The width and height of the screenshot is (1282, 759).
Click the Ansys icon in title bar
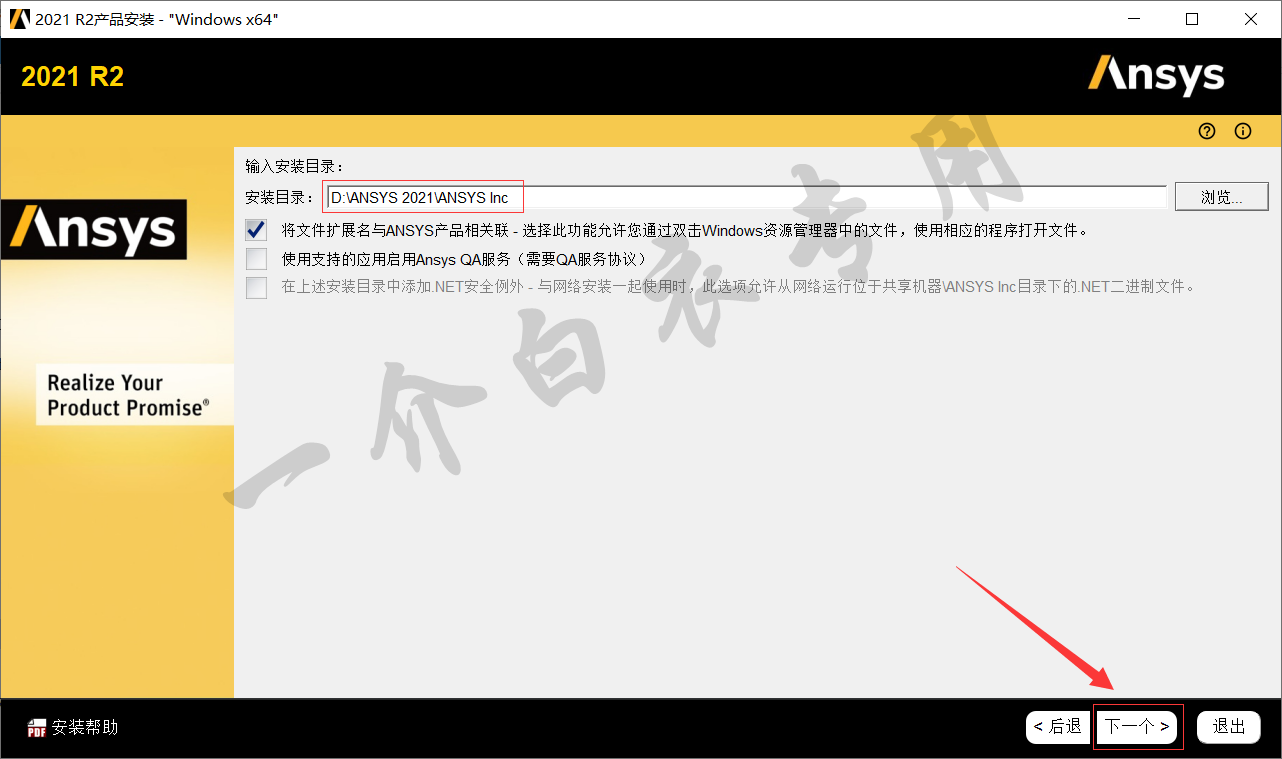coord(18,19)
